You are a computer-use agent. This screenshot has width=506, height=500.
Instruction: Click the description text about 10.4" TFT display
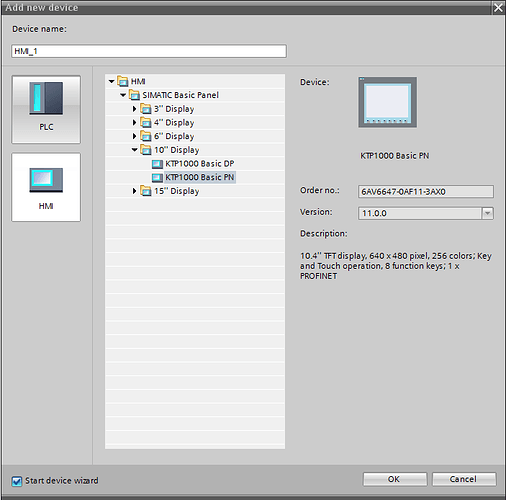coord(396,266)
